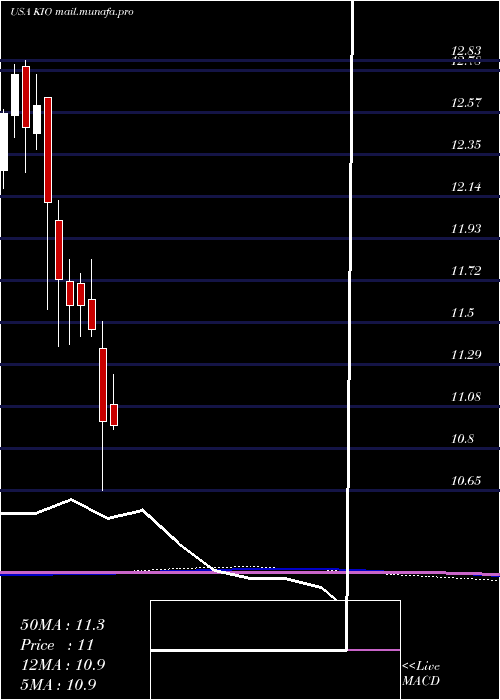The height and width of the screenshot is (700, 500).
Task: Click the white candlestick between 12.57 and 12.83
Action: 15,95
